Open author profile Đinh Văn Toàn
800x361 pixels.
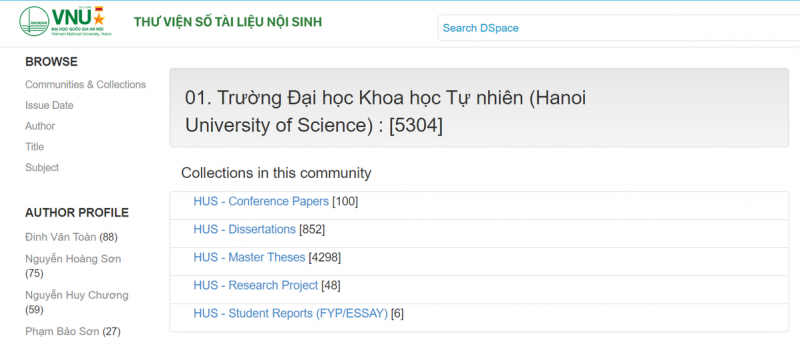point(61,237)
